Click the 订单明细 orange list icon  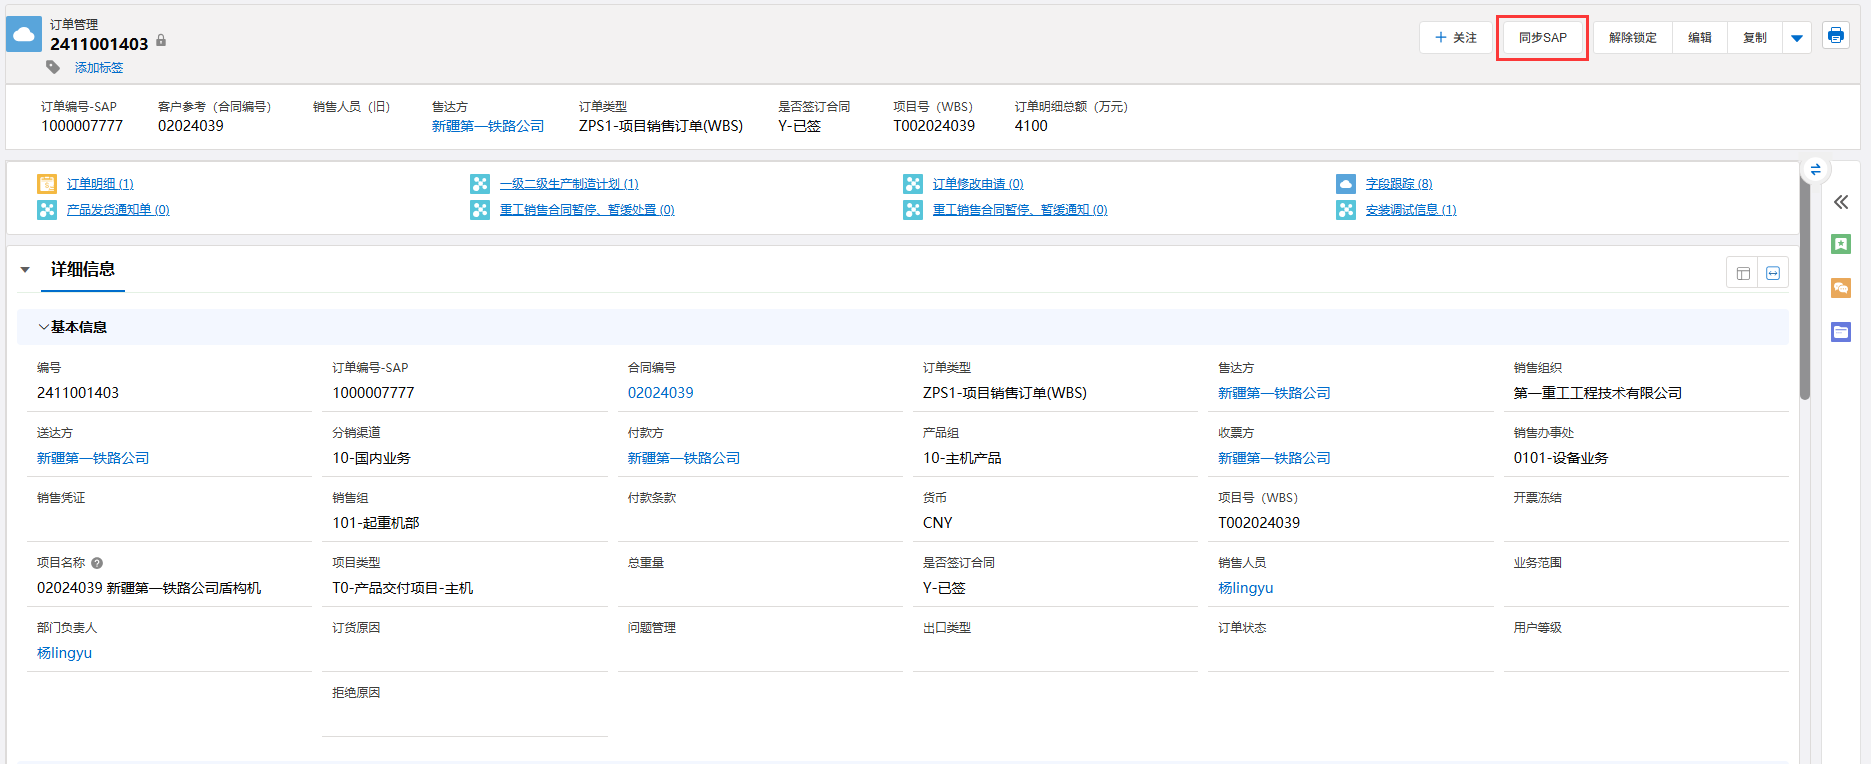47,184
